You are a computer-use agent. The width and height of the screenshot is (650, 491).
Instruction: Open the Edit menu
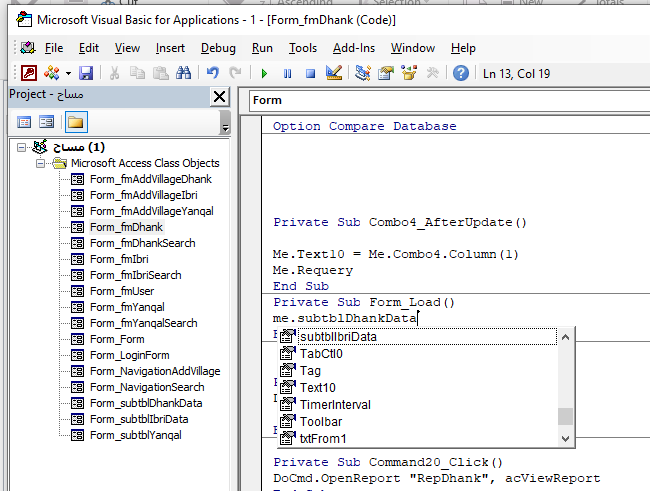tap(89, 48)
